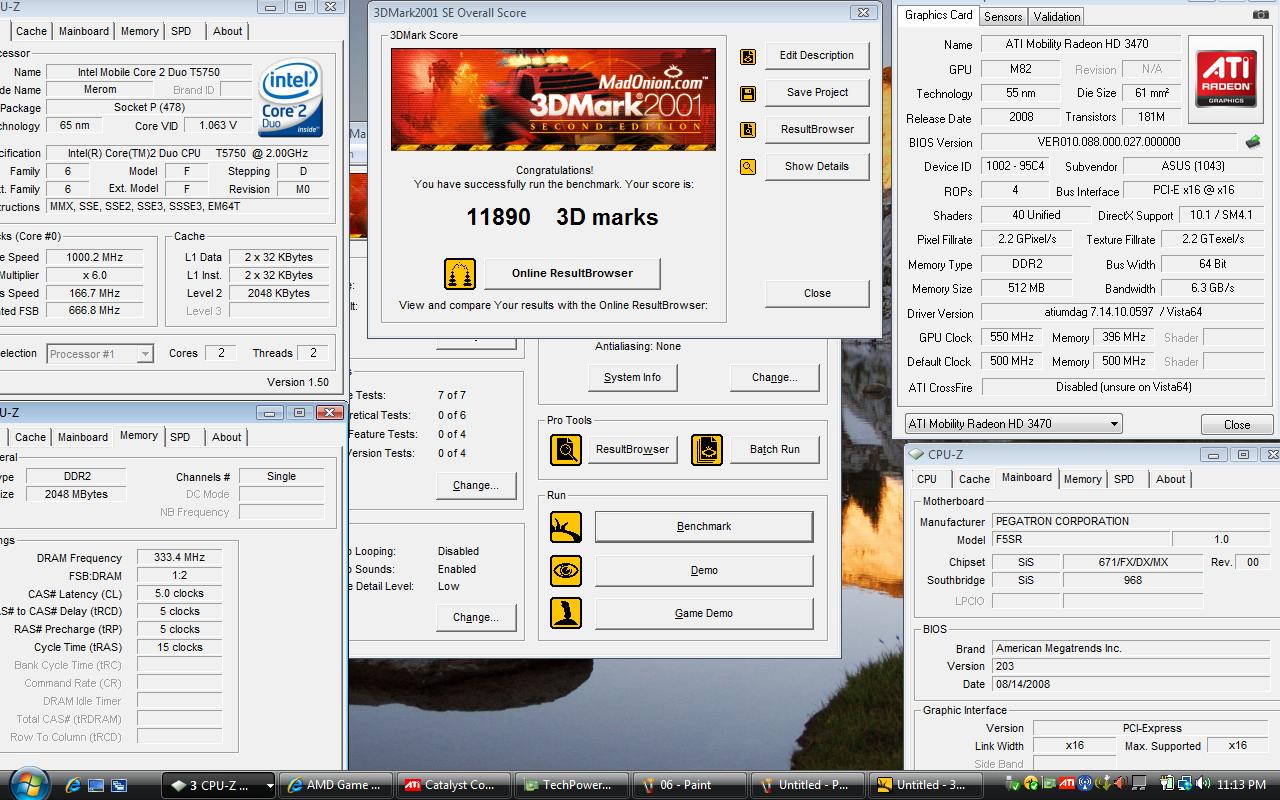Click the Show Details button
1280x800 pixels.
[x=817, y=166]
